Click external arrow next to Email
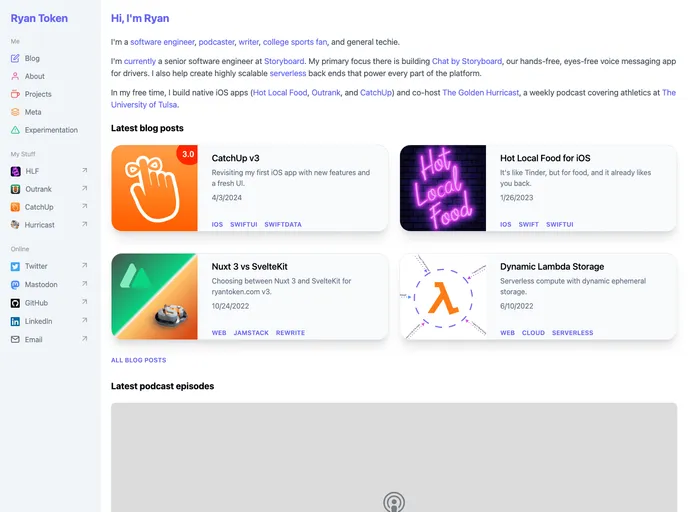The image size is (688, 512). [85, 339]
